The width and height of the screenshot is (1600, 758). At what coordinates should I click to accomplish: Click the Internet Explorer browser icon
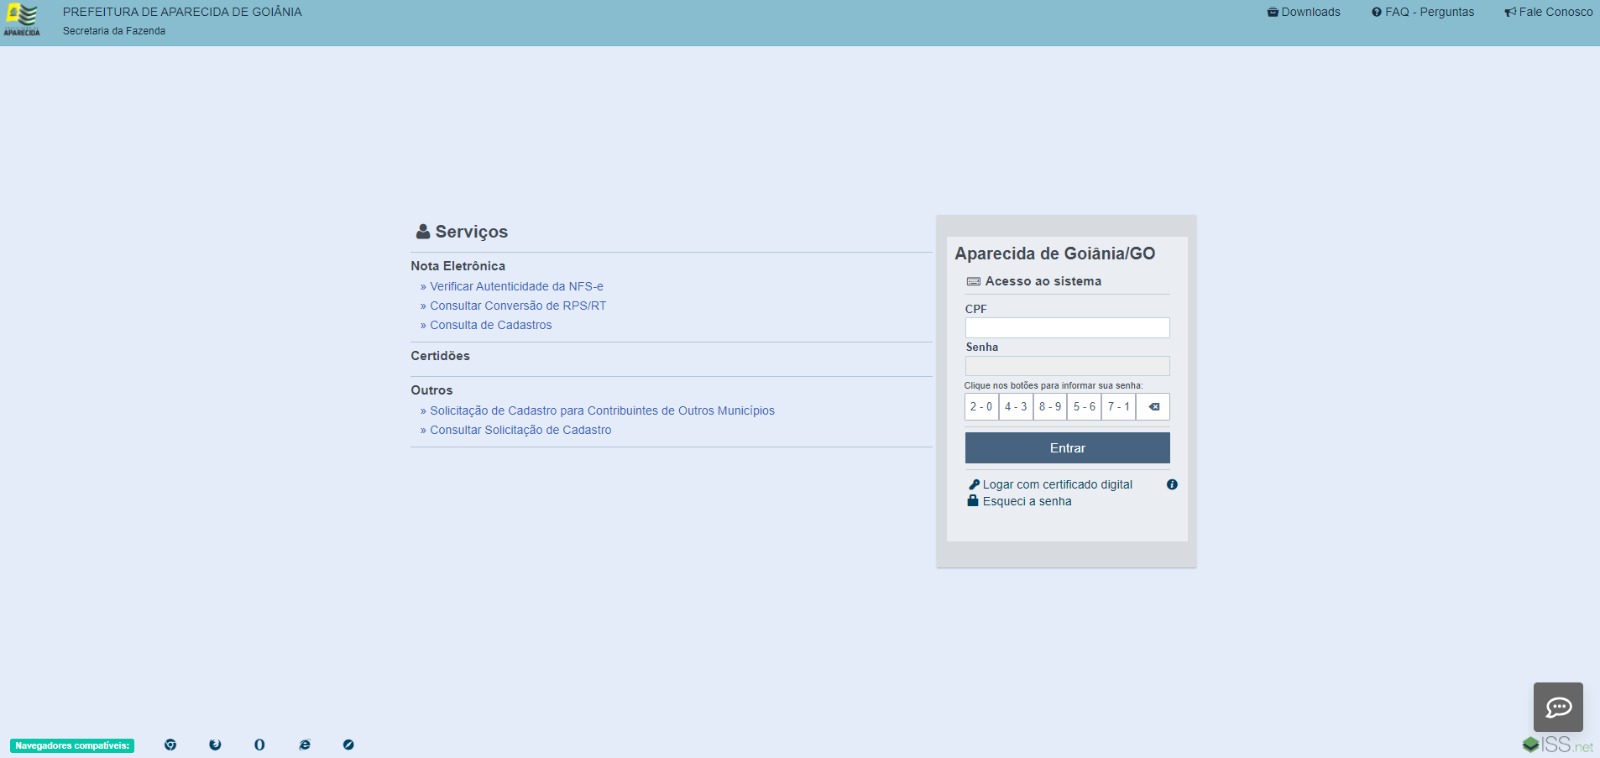coord(305,745)
